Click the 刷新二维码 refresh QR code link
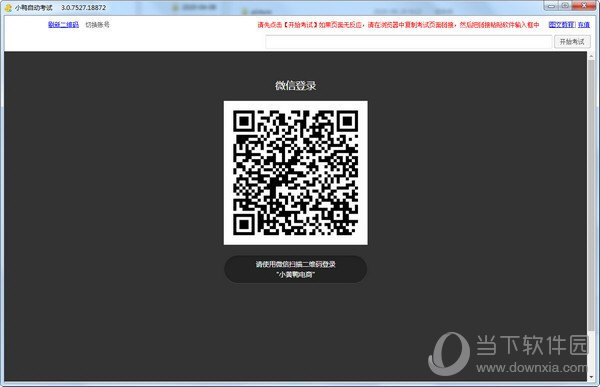 pyautogui.click(x=64, y=24)
